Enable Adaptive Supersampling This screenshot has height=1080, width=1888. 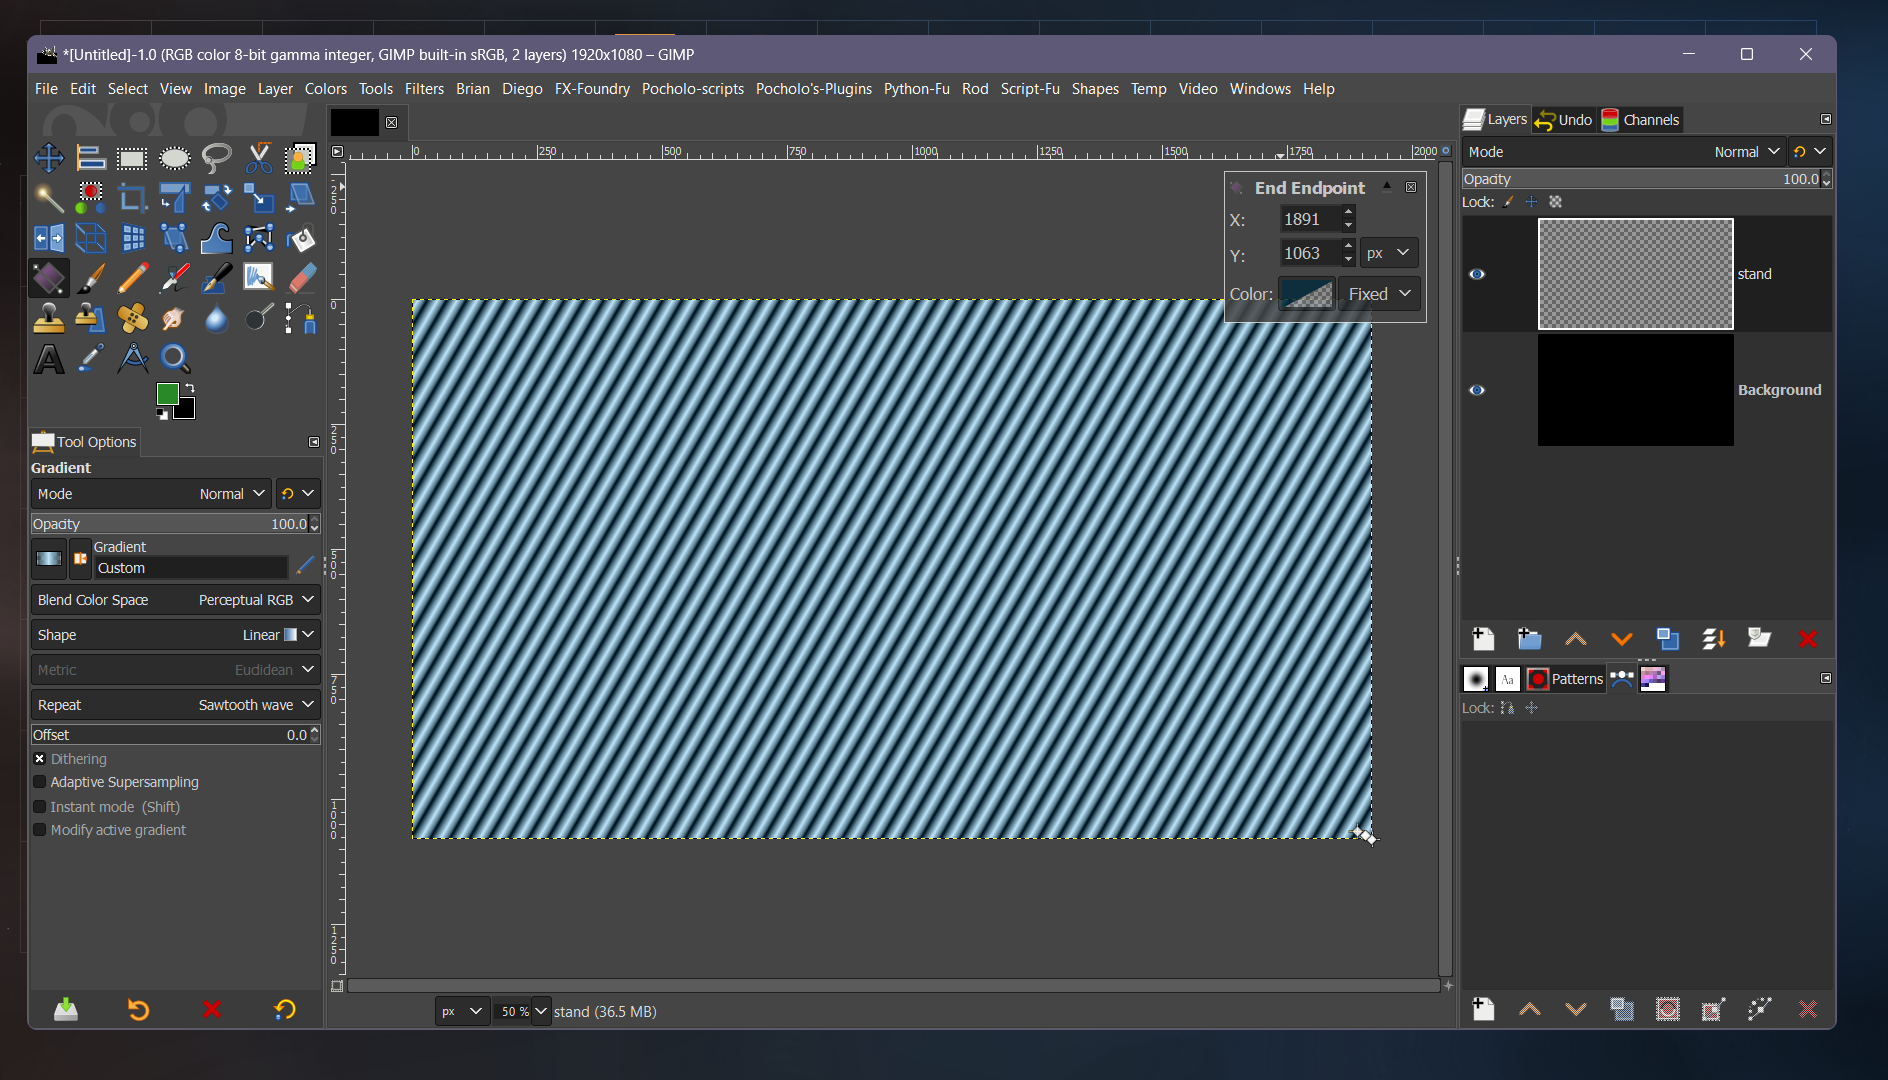[40, 782]
